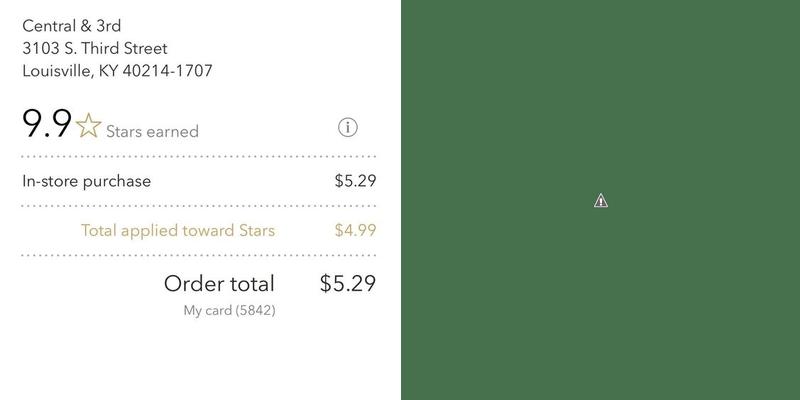Click the warning triangle icon
800x400 pixels.
click(x=600, y=201)
